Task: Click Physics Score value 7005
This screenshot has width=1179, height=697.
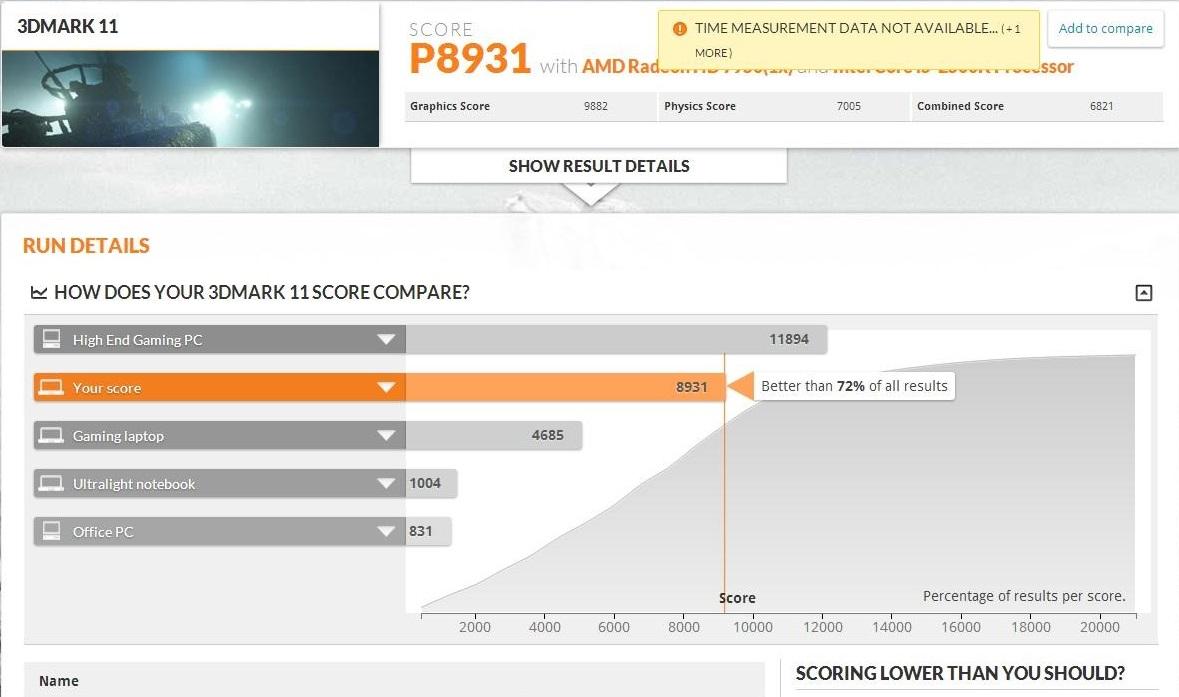Action: tap(848, 106)
